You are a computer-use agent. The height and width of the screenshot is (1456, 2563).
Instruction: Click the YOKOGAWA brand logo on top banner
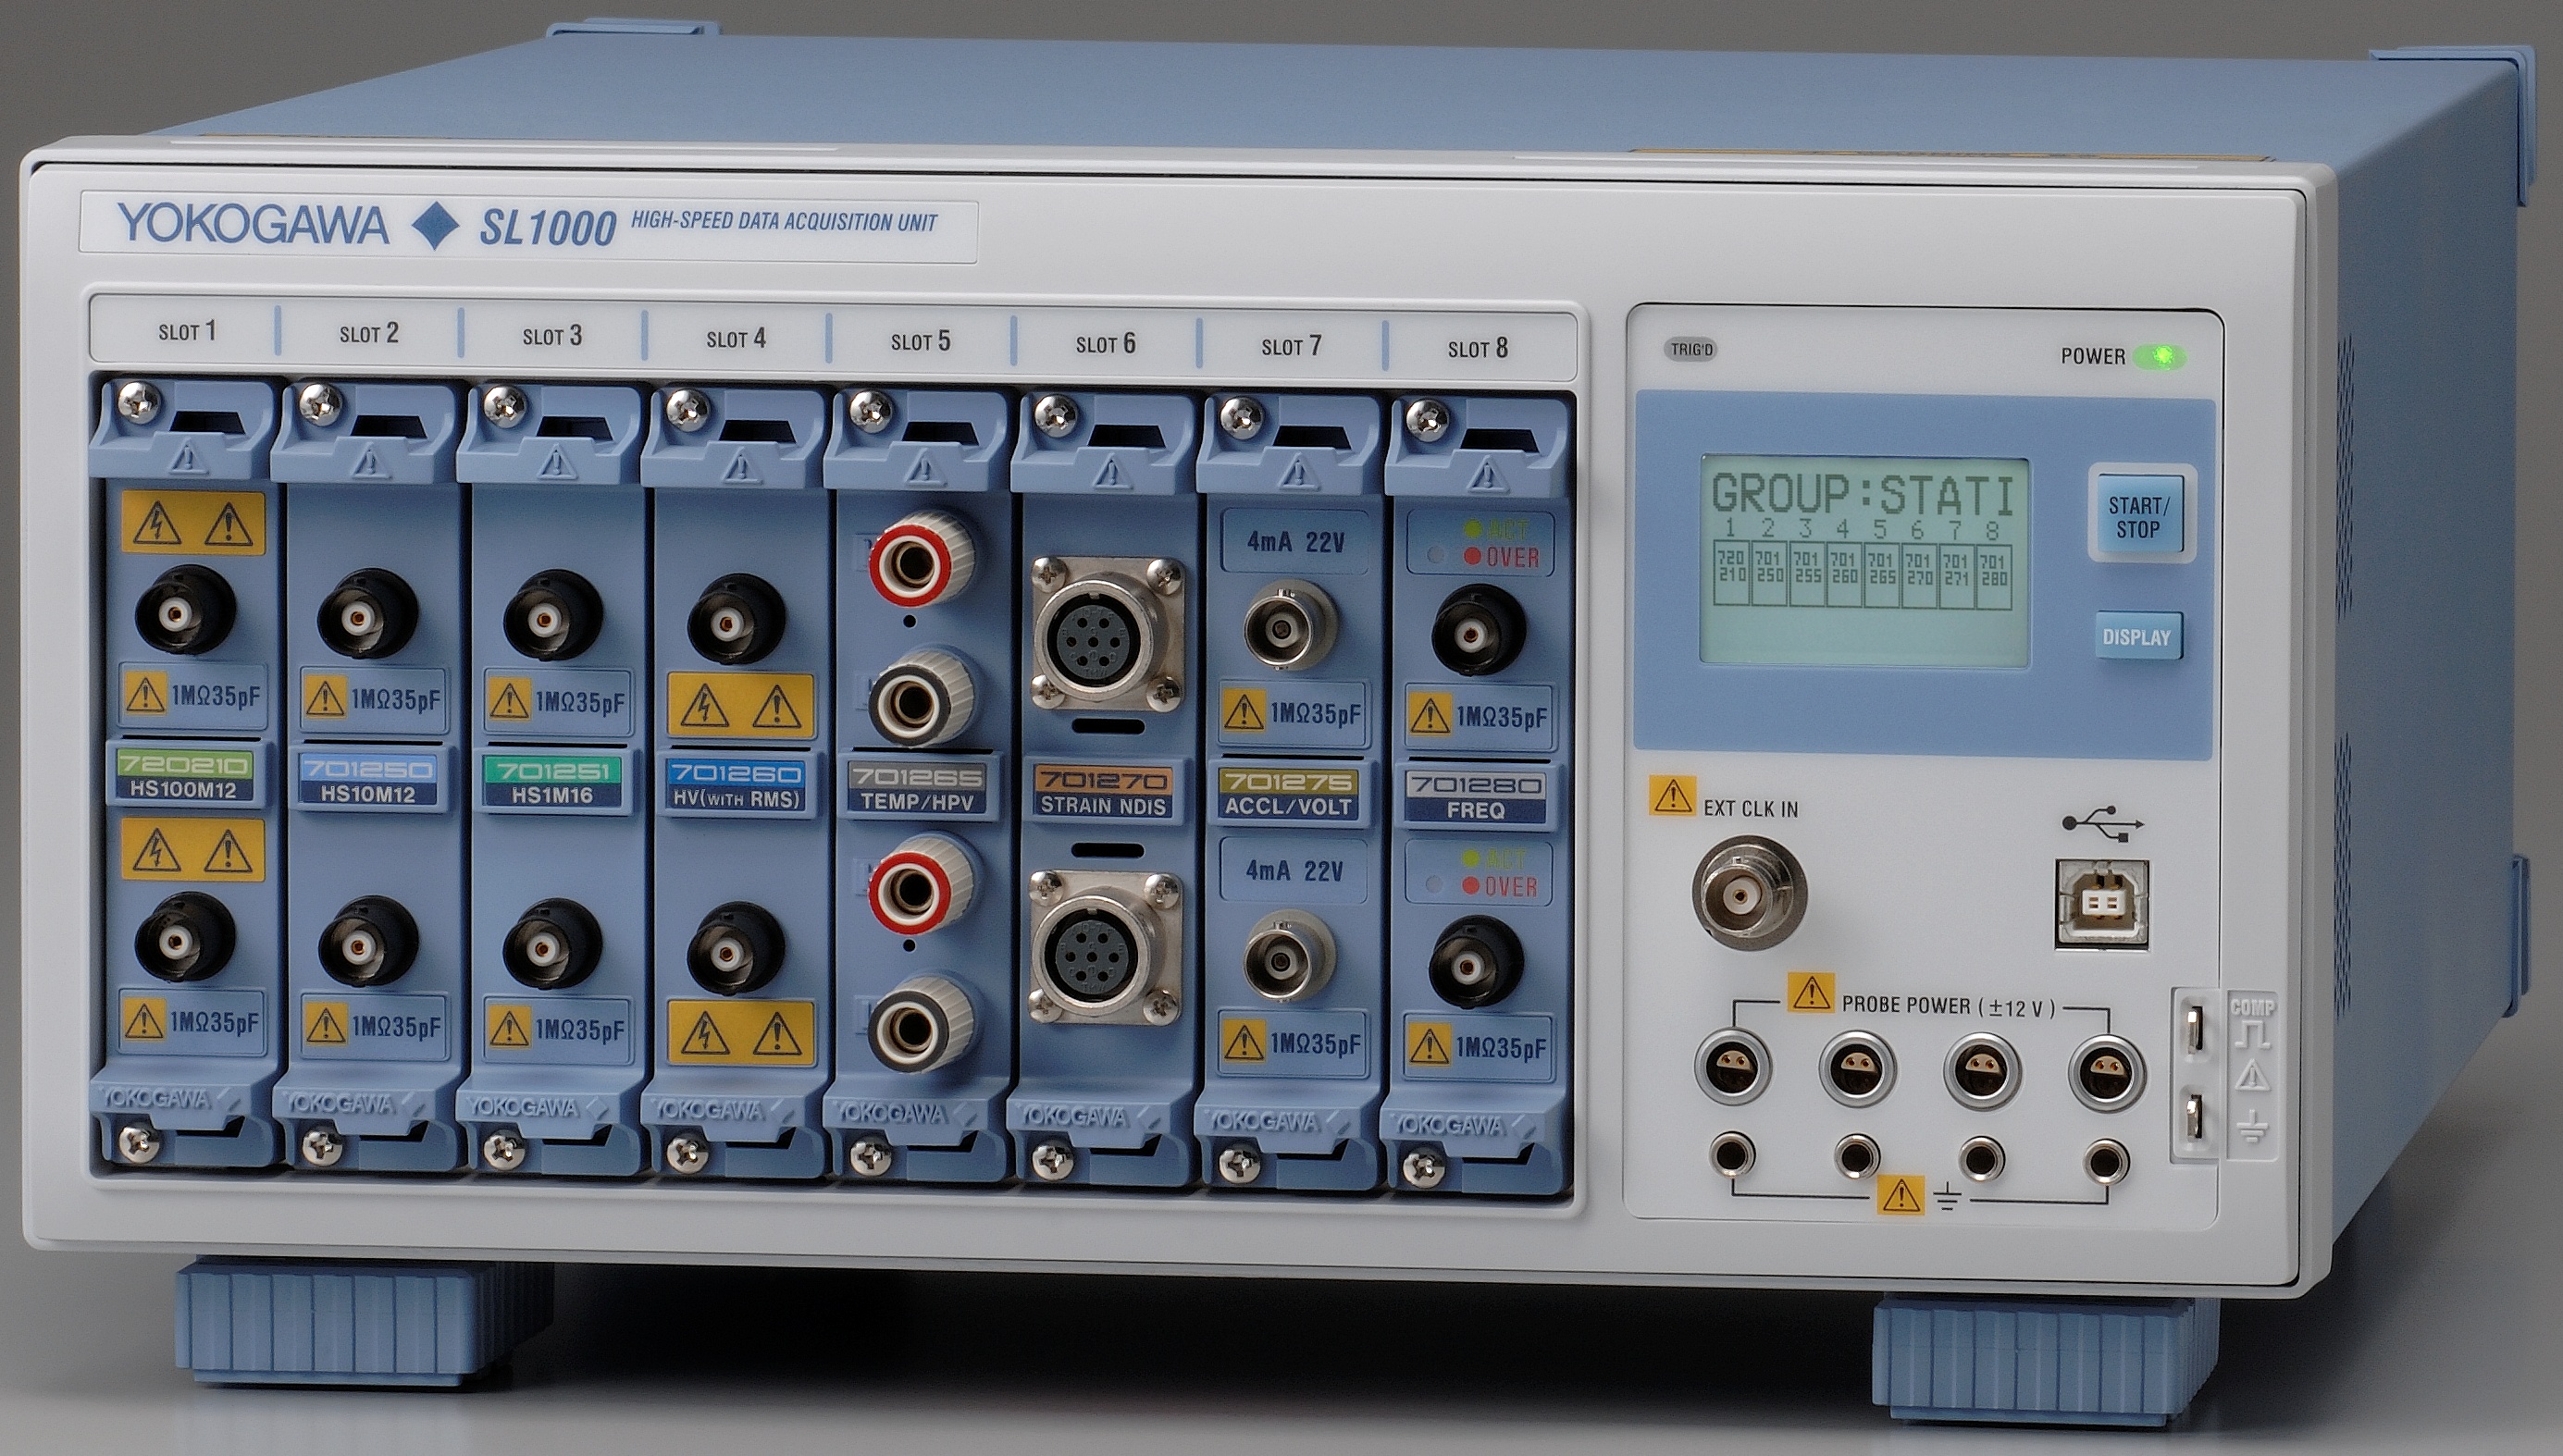coord(252,223)
